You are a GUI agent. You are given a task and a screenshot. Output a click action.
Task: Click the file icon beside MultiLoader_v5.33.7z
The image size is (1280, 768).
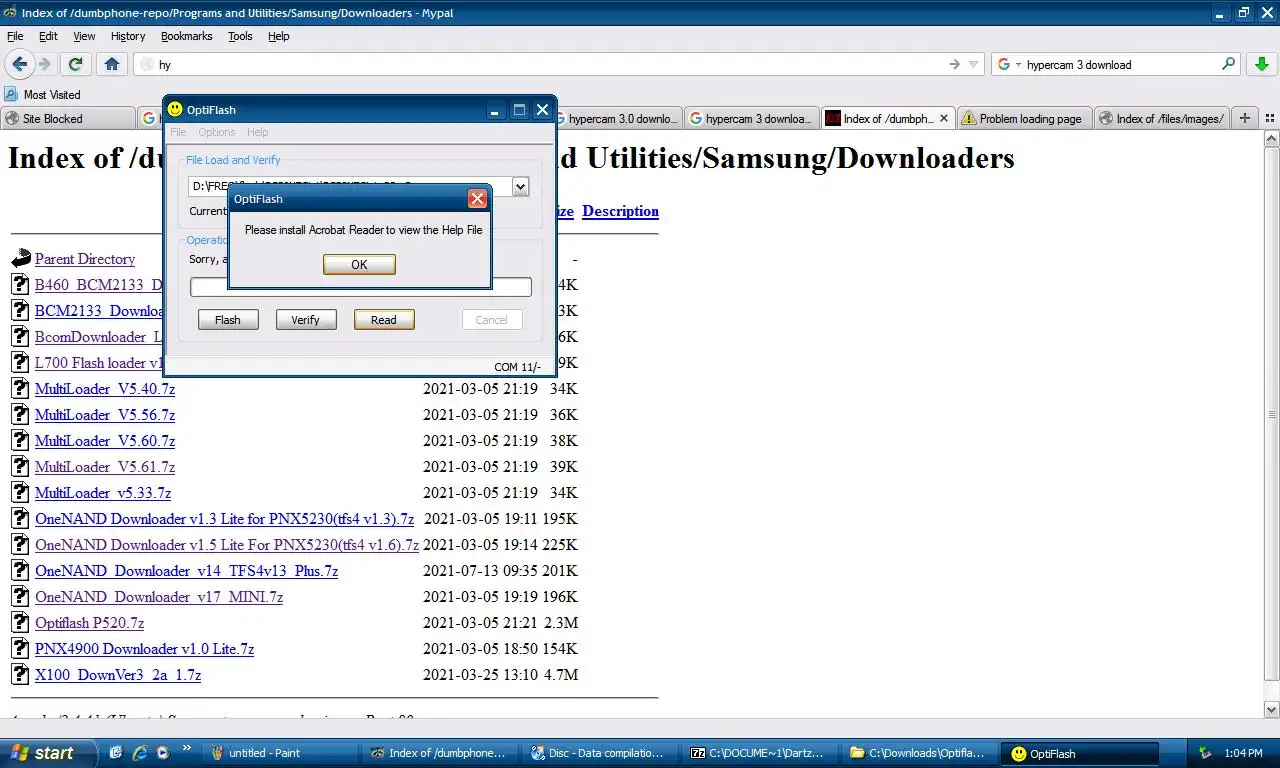(x=20, y=492)
